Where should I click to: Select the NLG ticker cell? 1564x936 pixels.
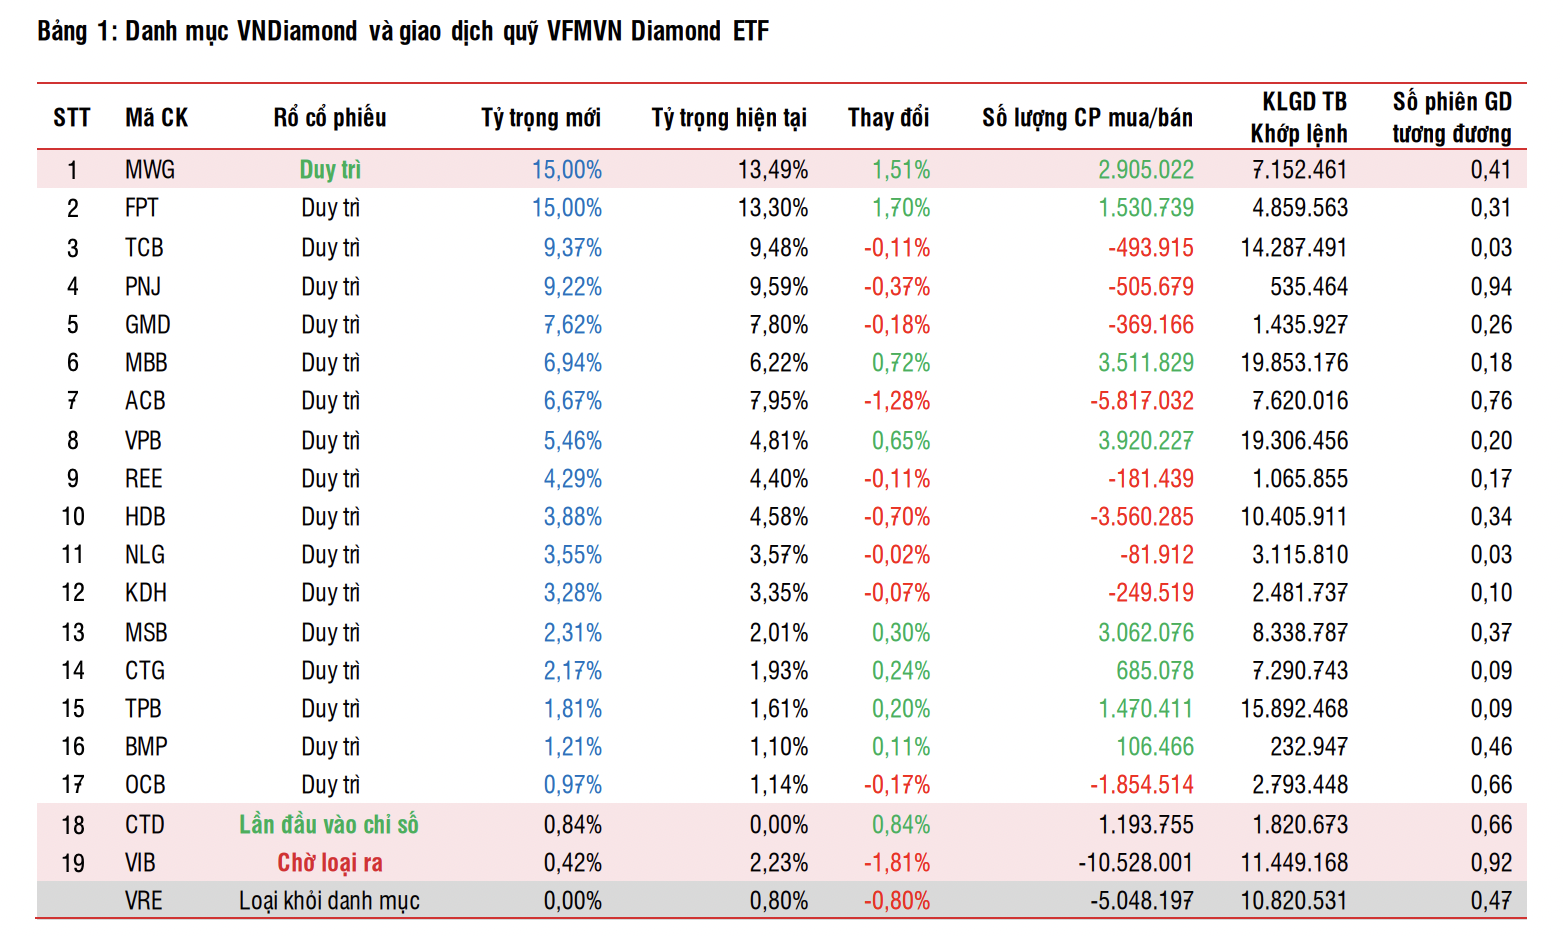(x=145, y=555)
